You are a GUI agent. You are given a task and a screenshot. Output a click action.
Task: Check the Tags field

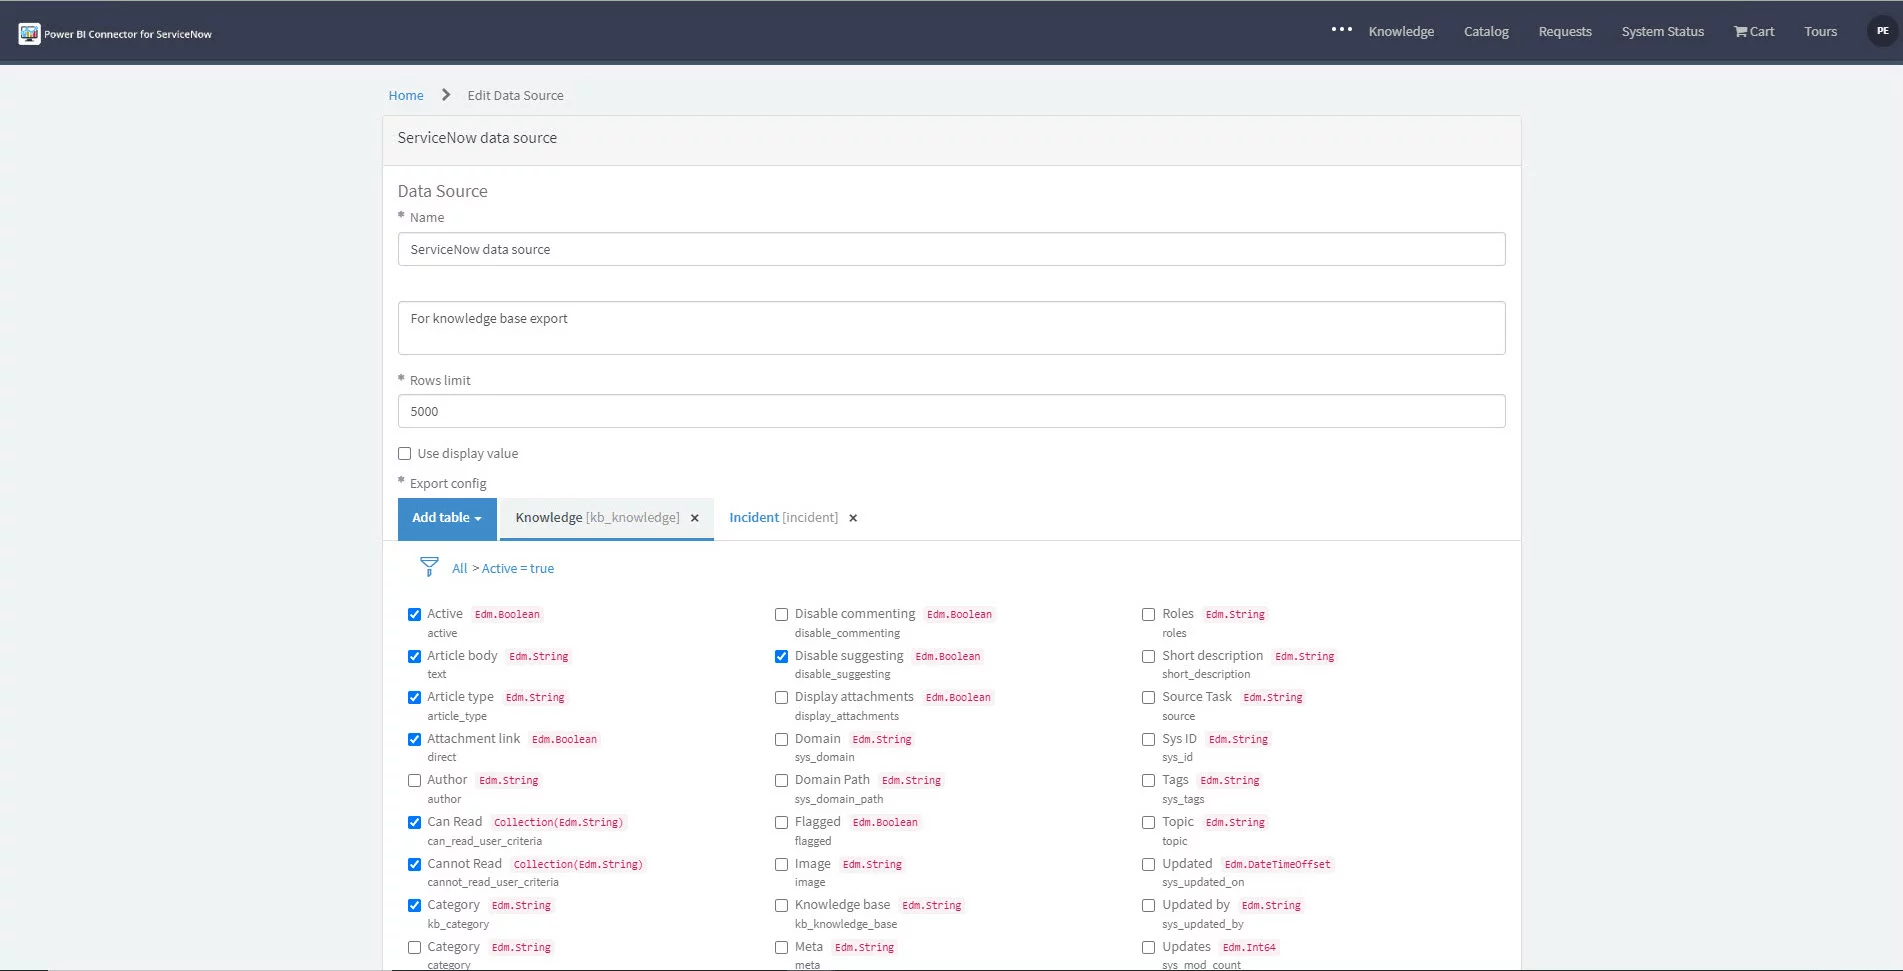[x=1149, y=781]
